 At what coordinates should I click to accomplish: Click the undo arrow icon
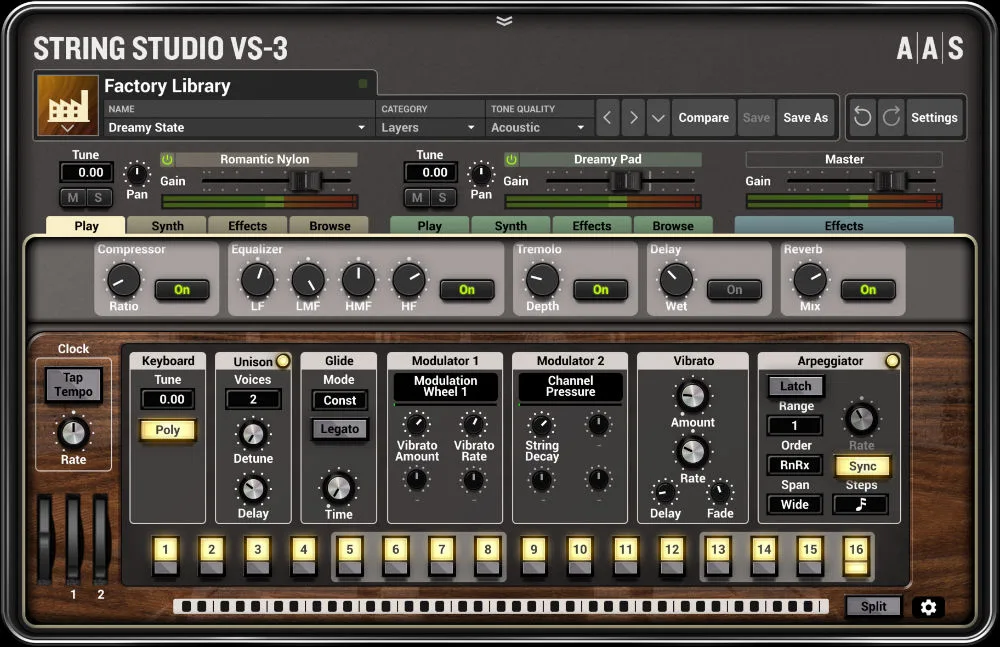pyautogui.click(x=862, y=117)
